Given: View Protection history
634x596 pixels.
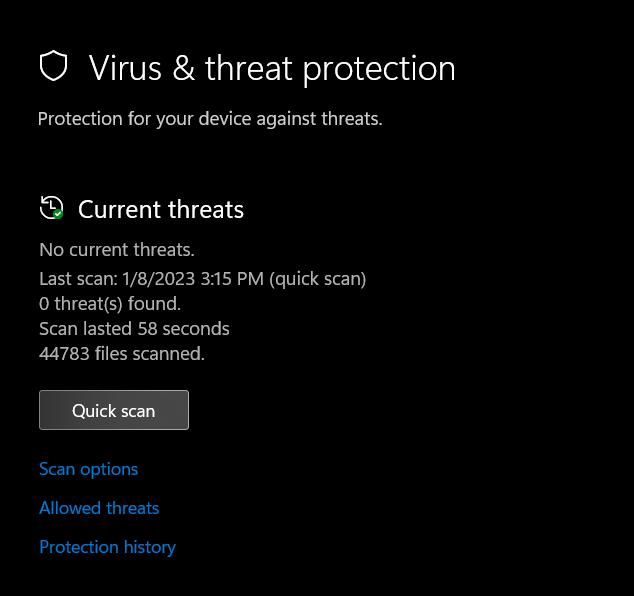Looking at the screenshot, I should (107, 547).
